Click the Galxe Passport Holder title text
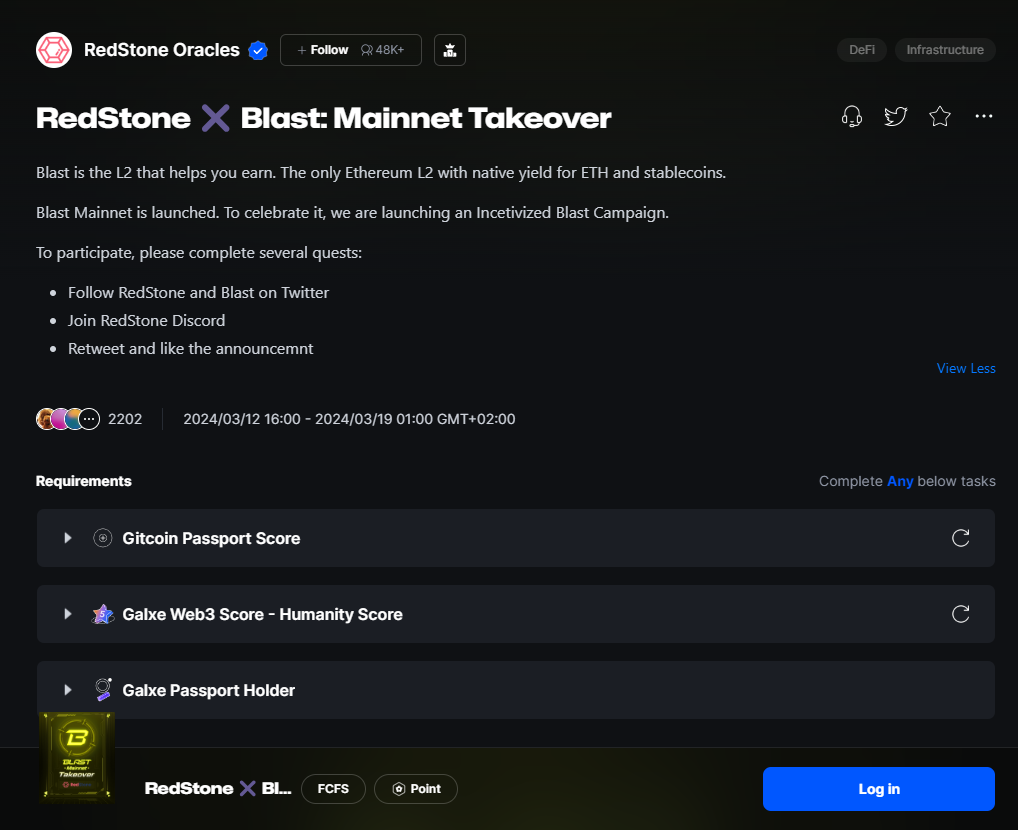 208,690
